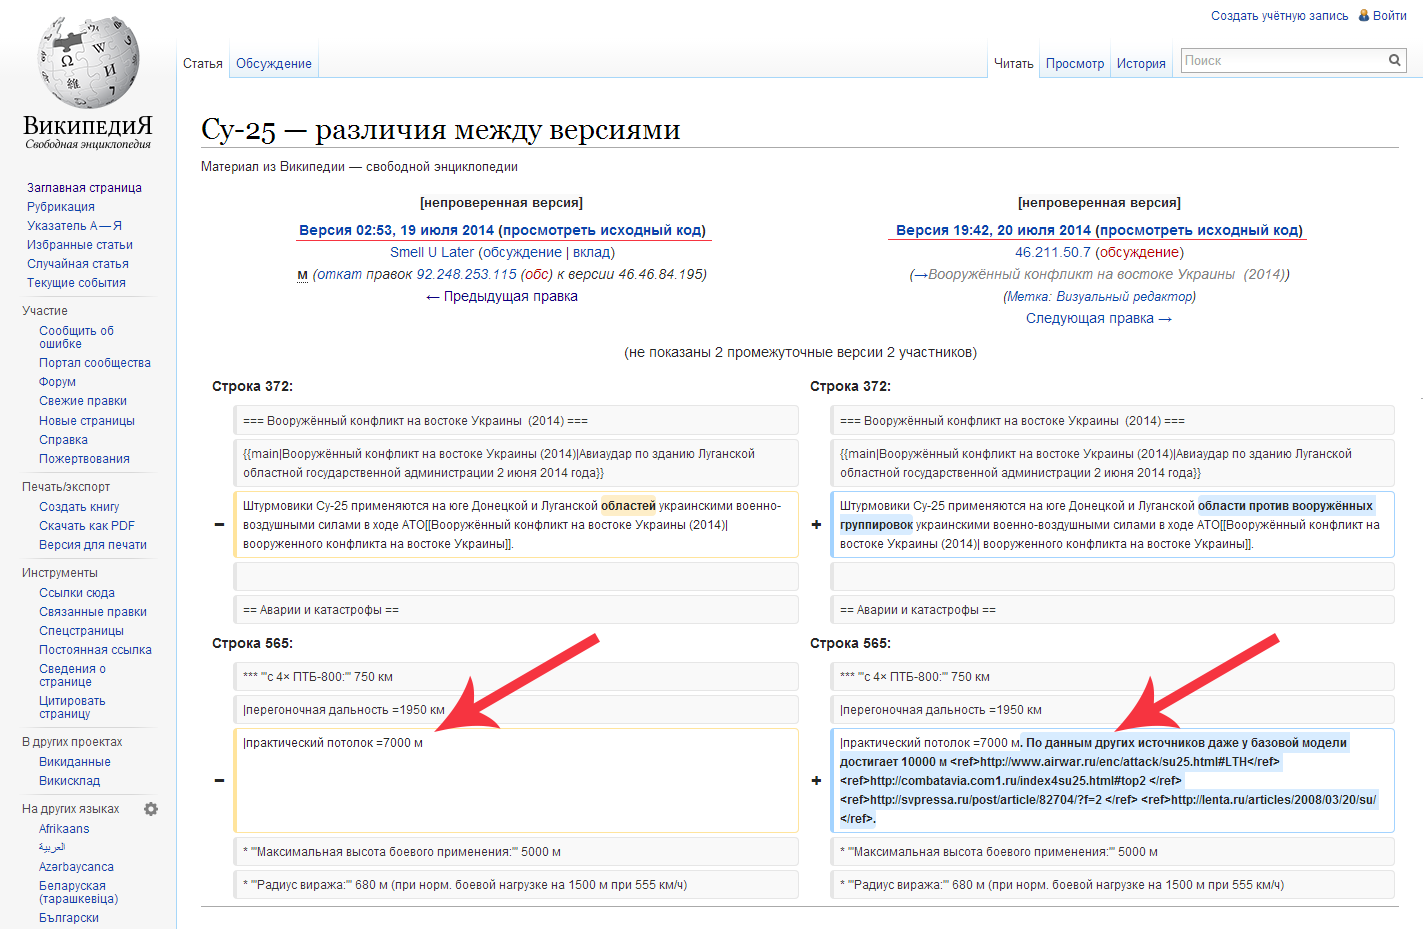Click the В других проектах heading
1423x929 pixels.
point(72,741)
